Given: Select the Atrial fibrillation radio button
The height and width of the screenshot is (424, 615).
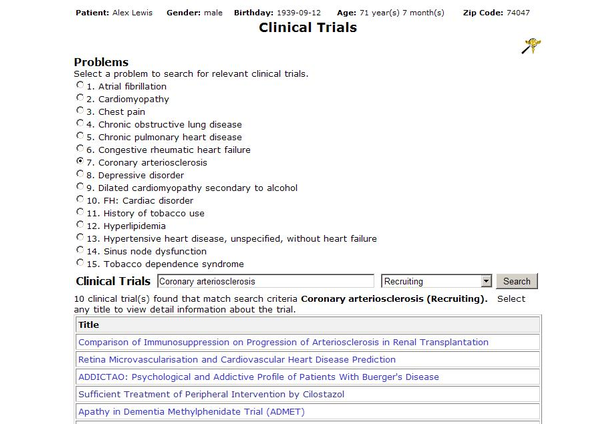Looking at the screenshot, I should coord(80,85).
